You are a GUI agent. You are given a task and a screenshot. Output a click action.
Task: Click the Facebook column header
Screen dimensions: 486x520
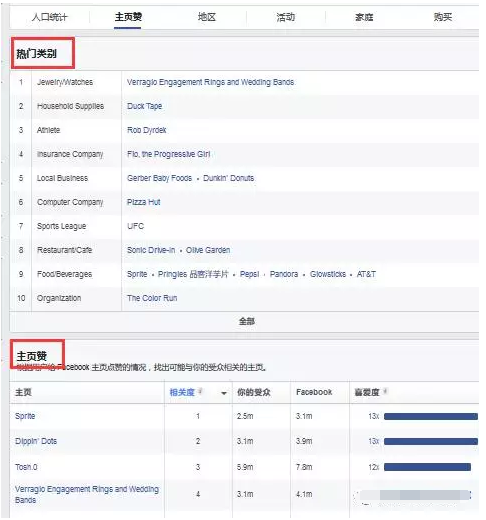[x=314, y=392]
